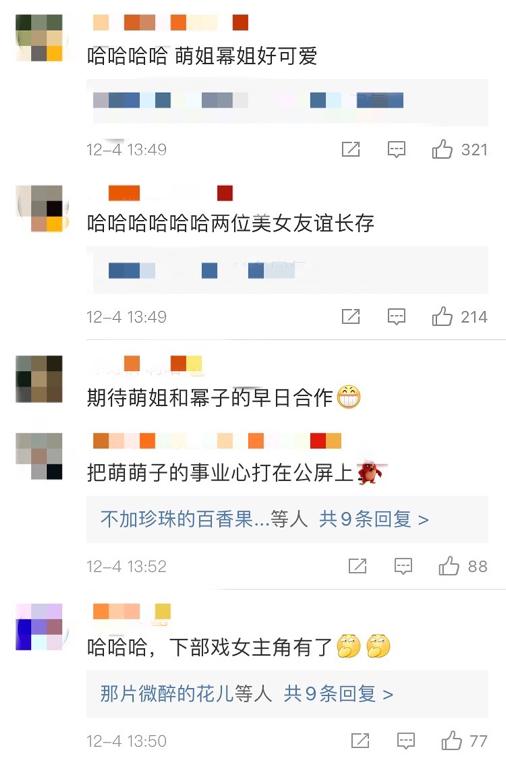Reply to the comment with 321 likes
Screen dimensions: 506x759
click(397, 150)
